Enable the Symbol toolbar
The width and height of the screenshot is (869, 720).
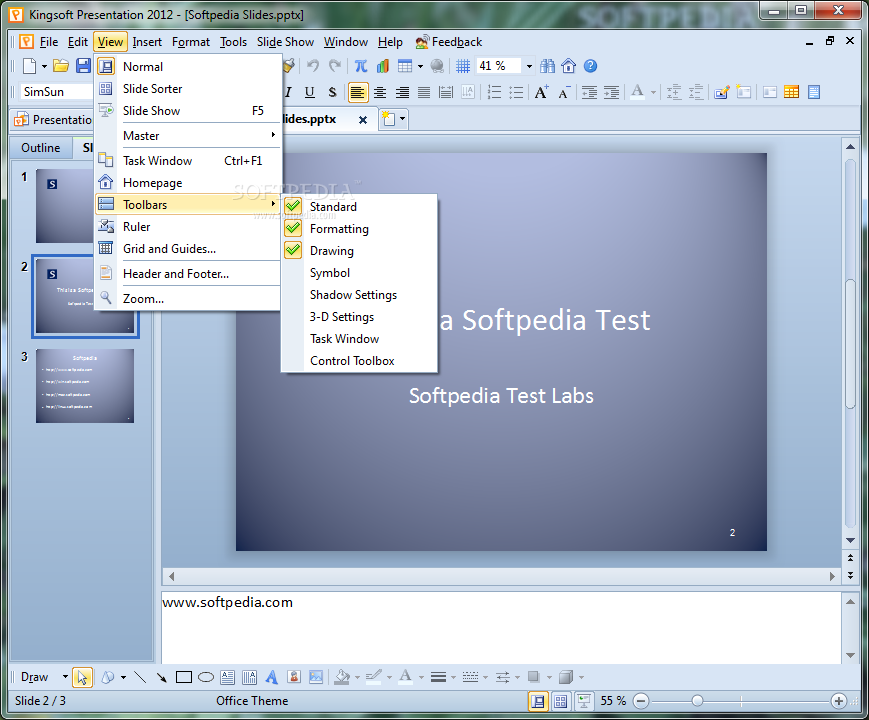click(359, 273)
